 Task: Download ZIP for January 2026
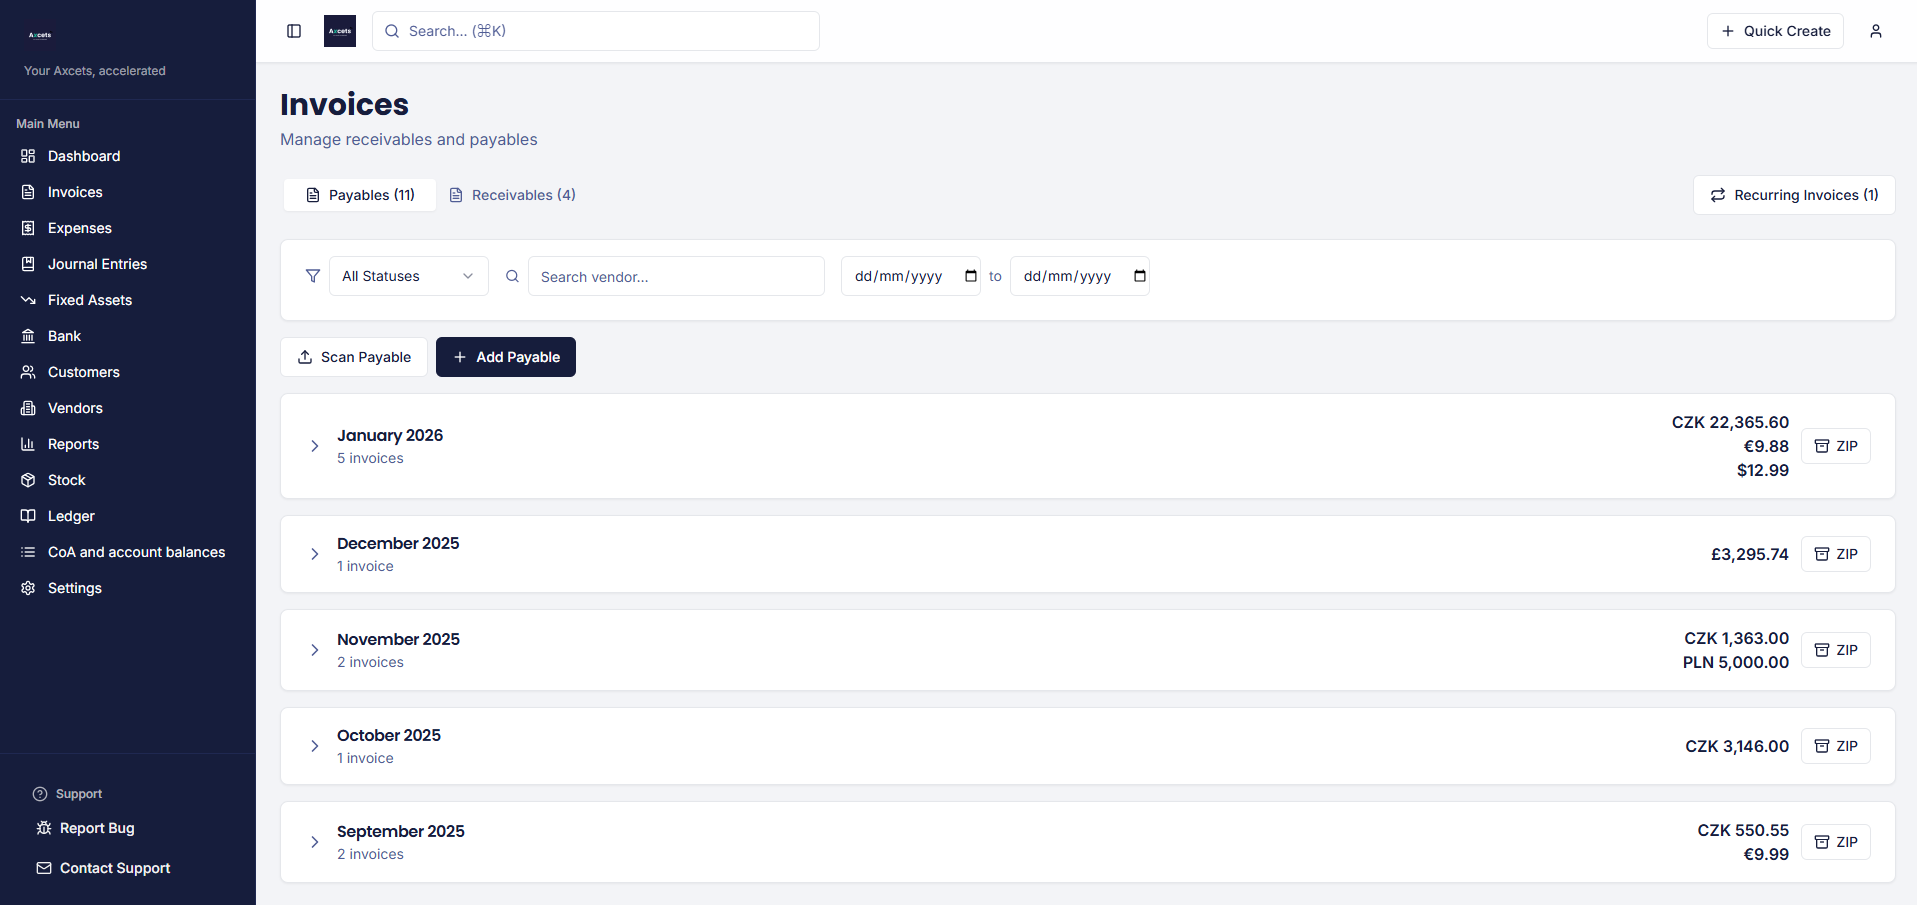point(1836,446)
